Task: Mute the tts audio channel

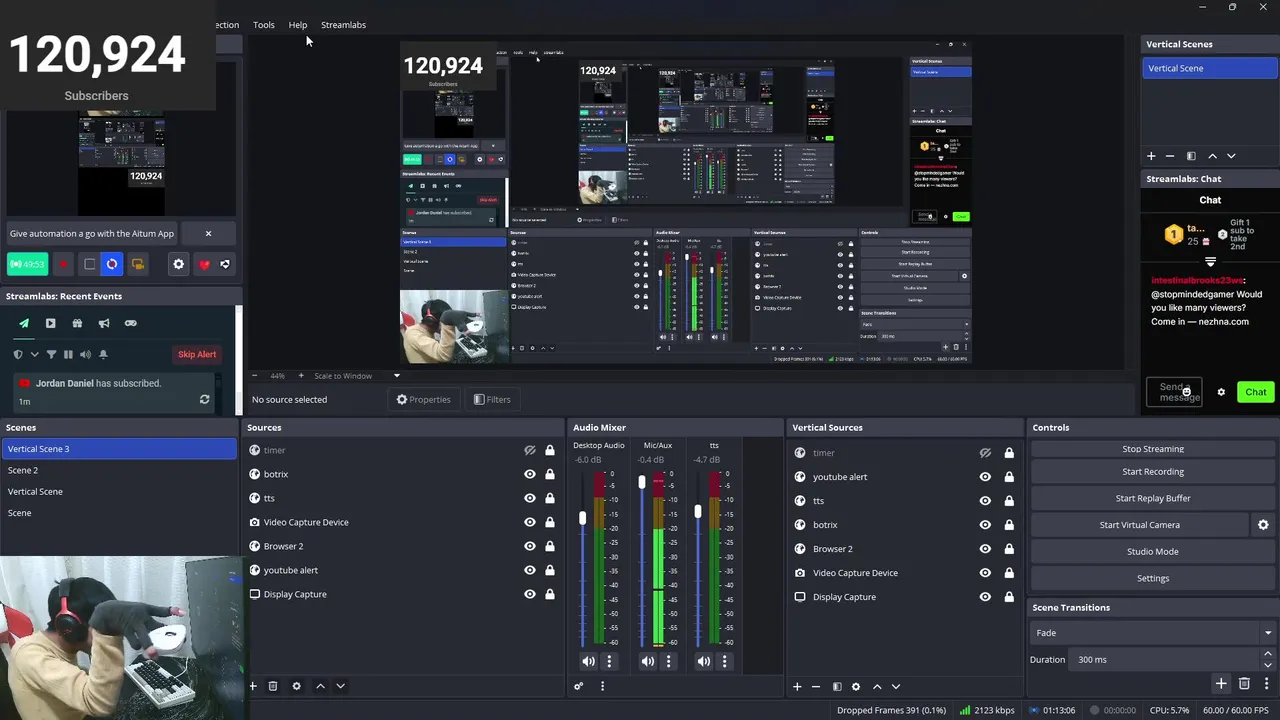Action: pos(704,661)
